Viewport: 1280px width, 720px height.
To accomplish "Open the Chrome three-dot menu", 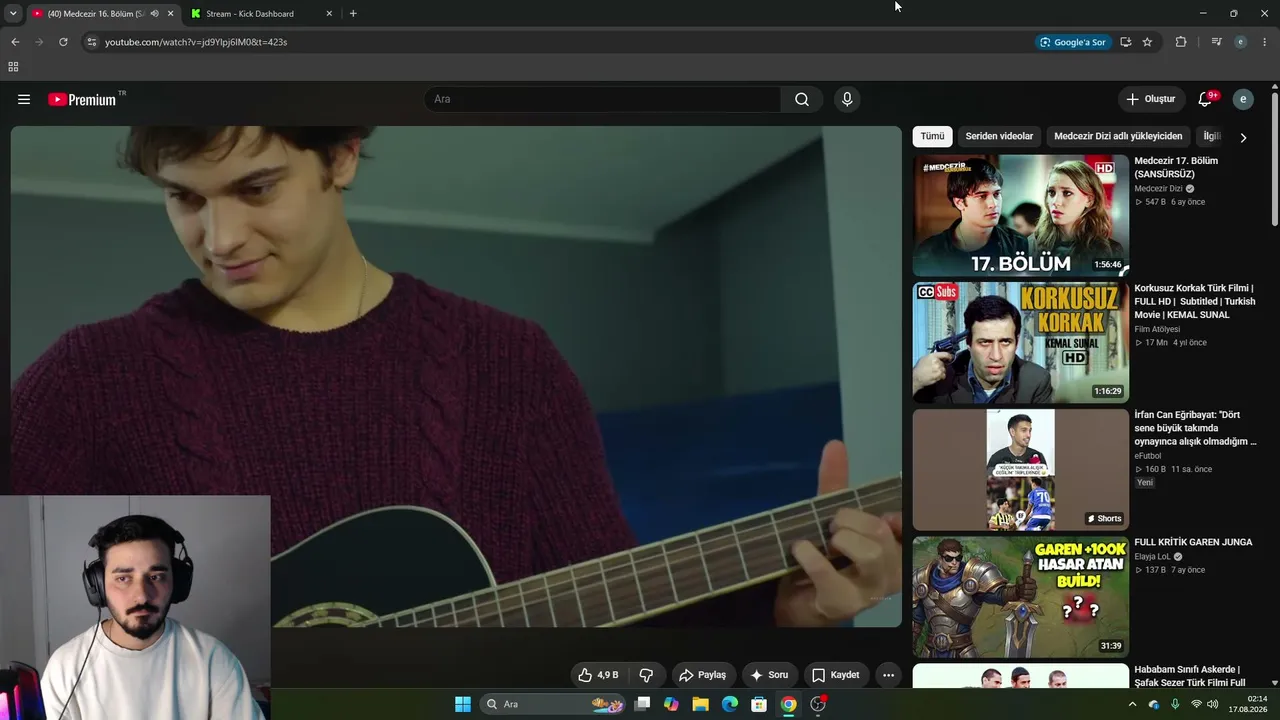I will (1265, 42).
